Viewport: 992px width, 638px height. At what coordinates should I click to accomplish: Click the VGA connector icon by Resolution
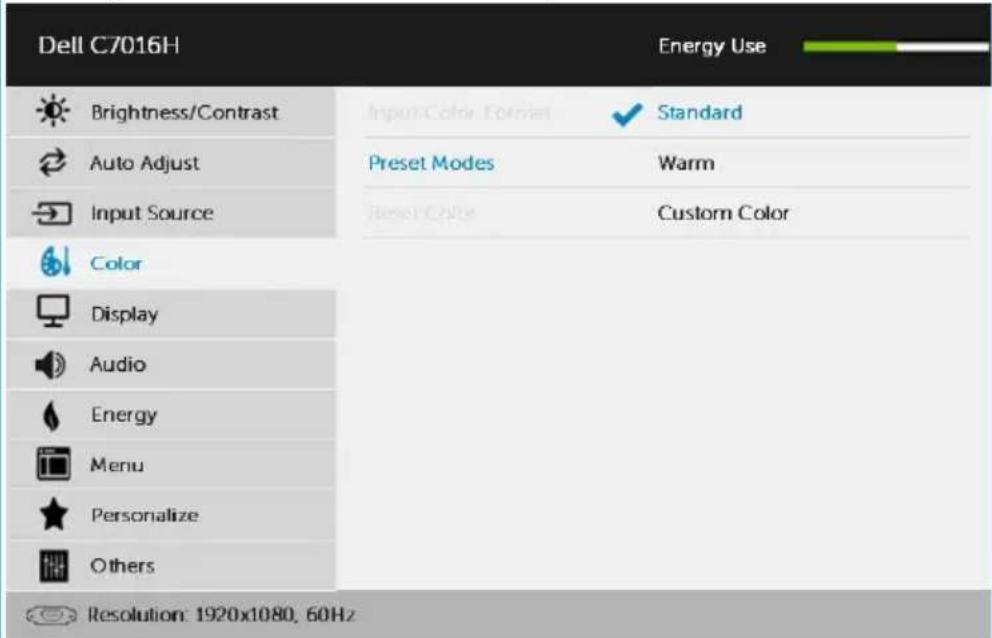(x=51, y=615)
